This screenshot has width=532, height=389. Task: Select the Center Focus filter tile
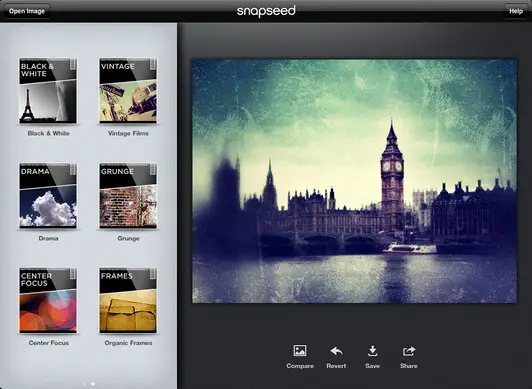(x=48, y=300)
